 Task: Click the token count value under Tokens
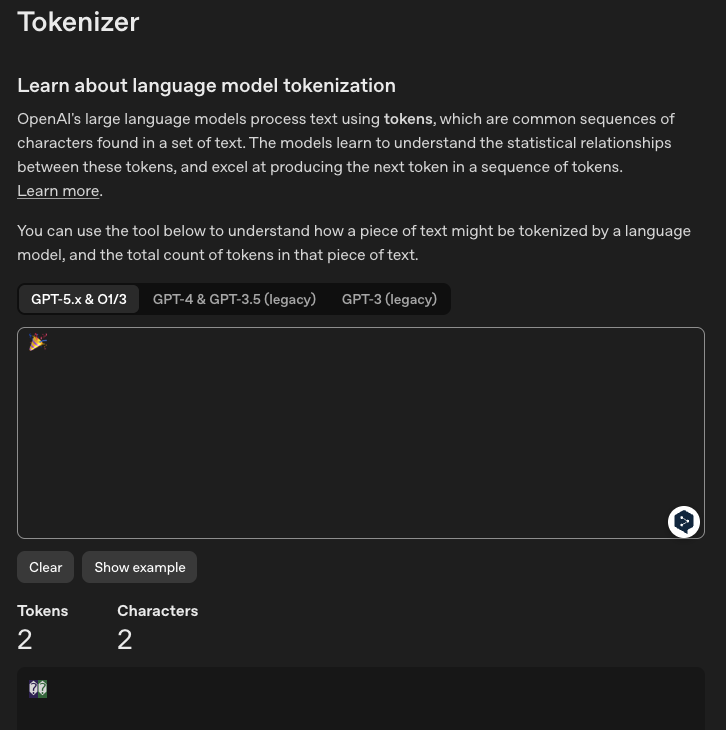pyautogui.click(x=25, y=639)
